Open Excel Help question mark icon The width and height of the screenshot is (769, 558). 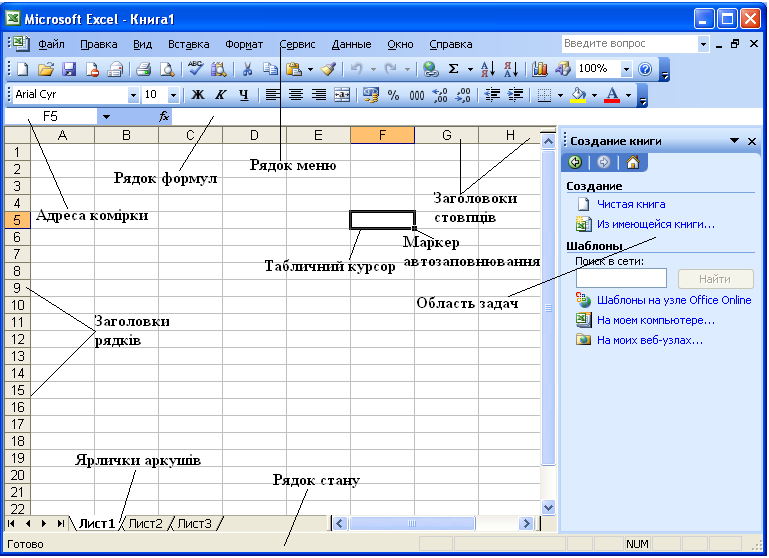tap(645, 69)
